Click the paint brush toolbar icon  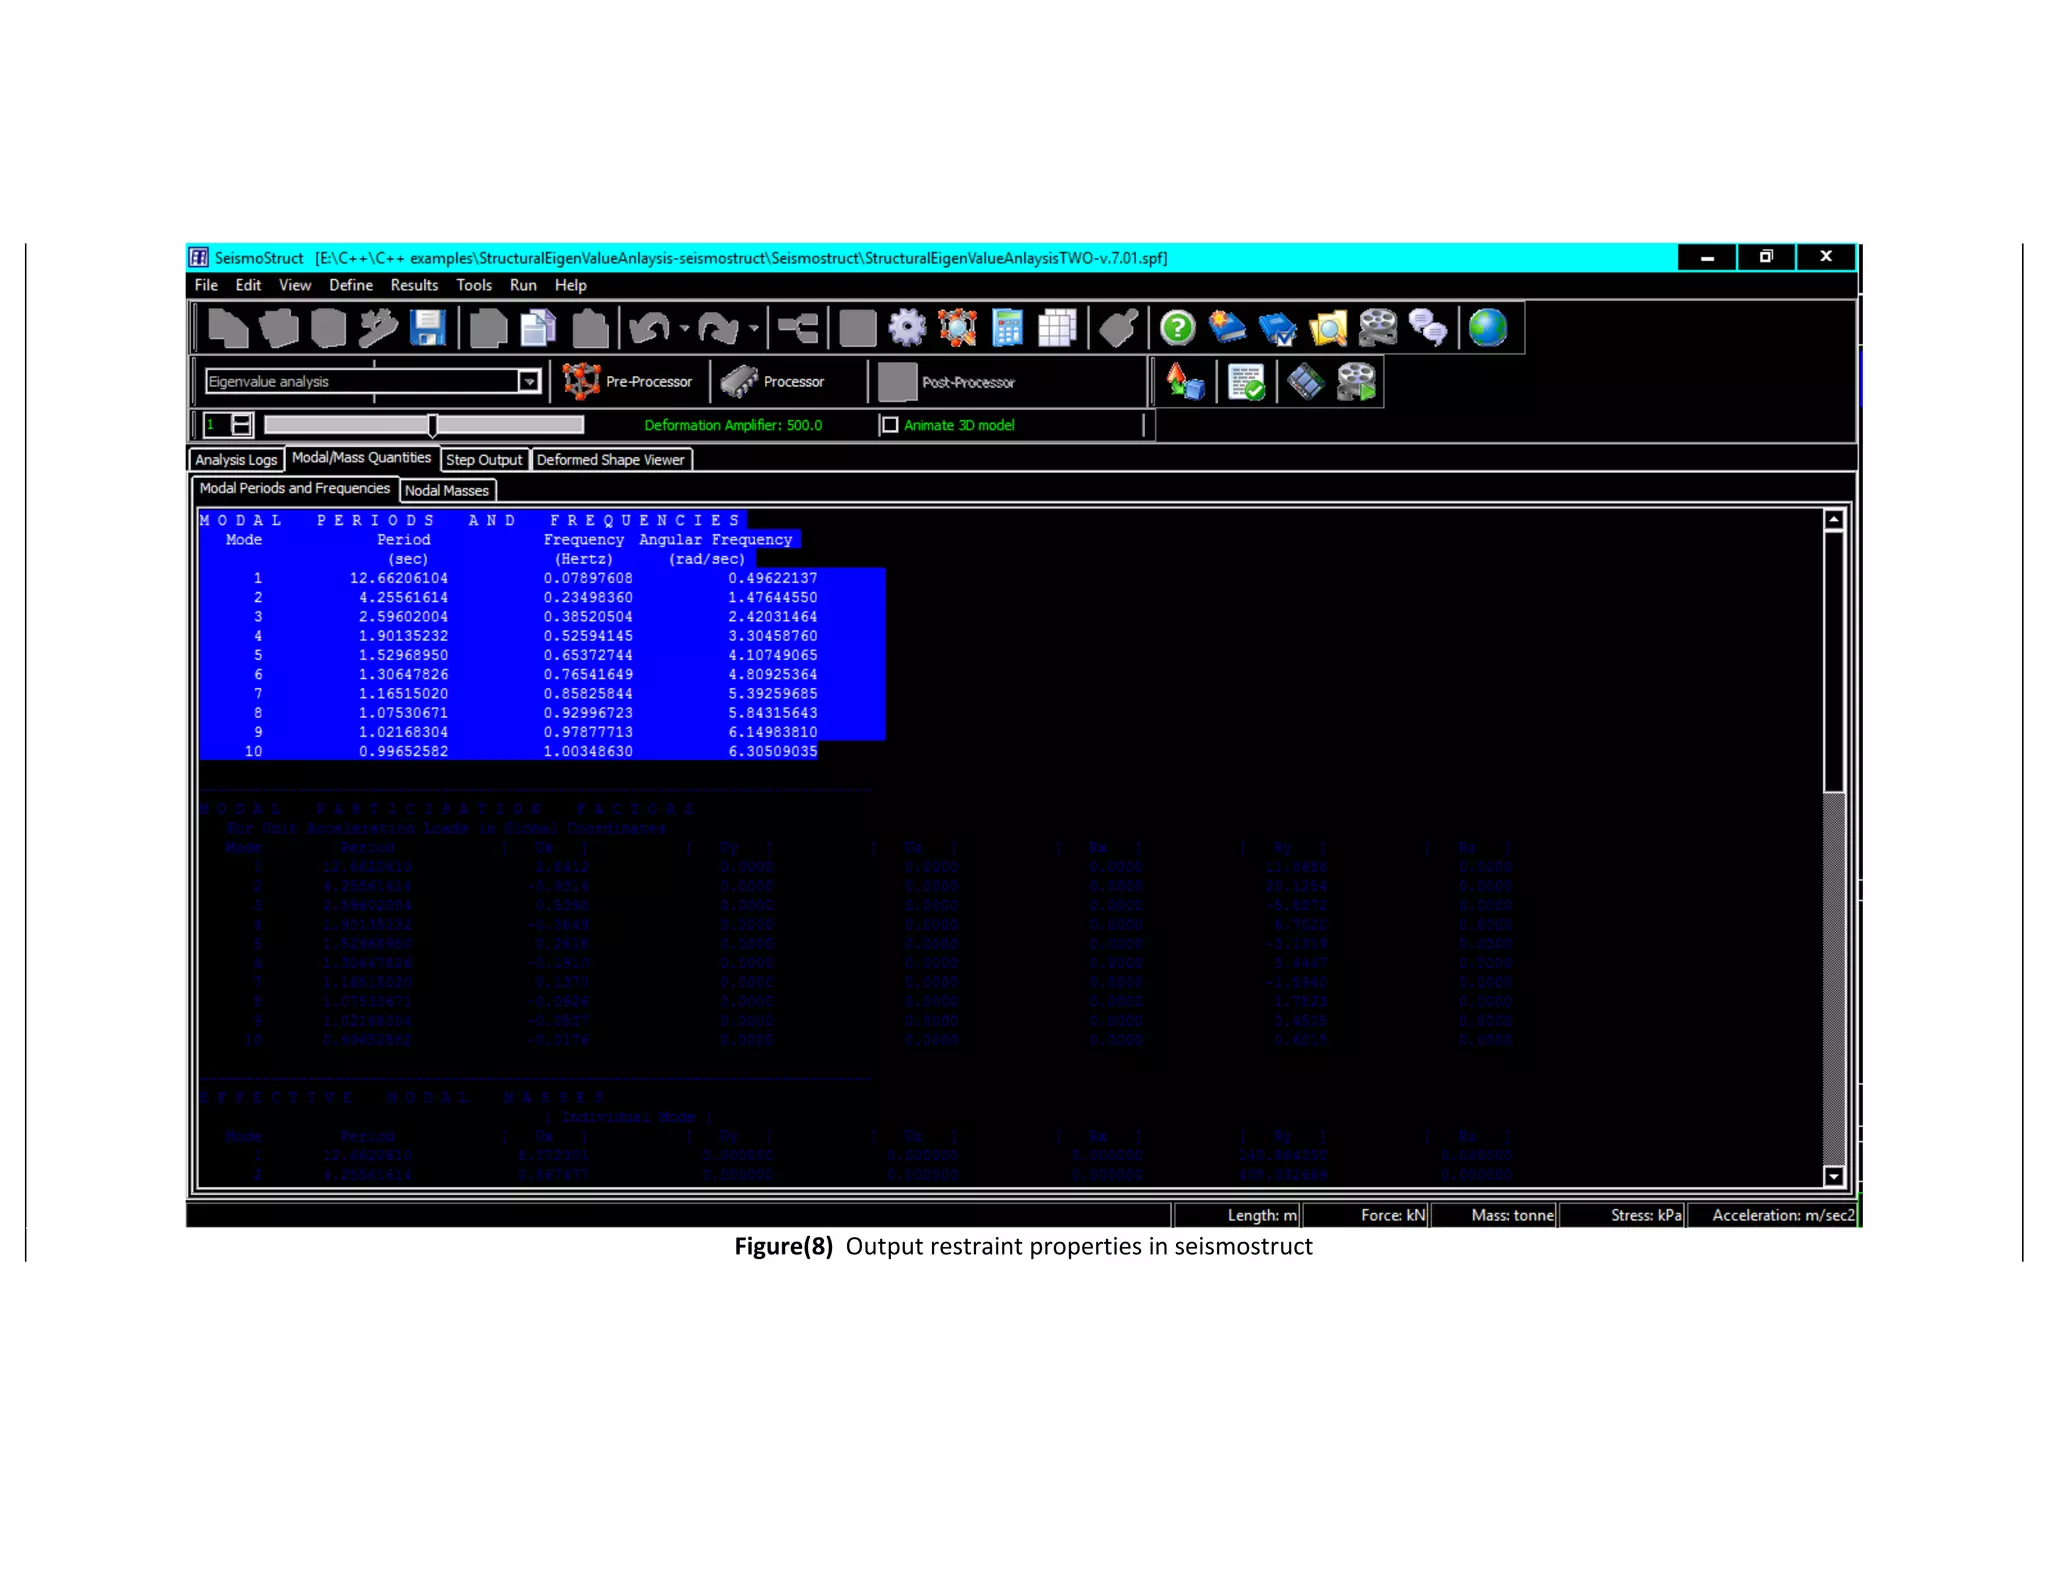click(1118, 327)
